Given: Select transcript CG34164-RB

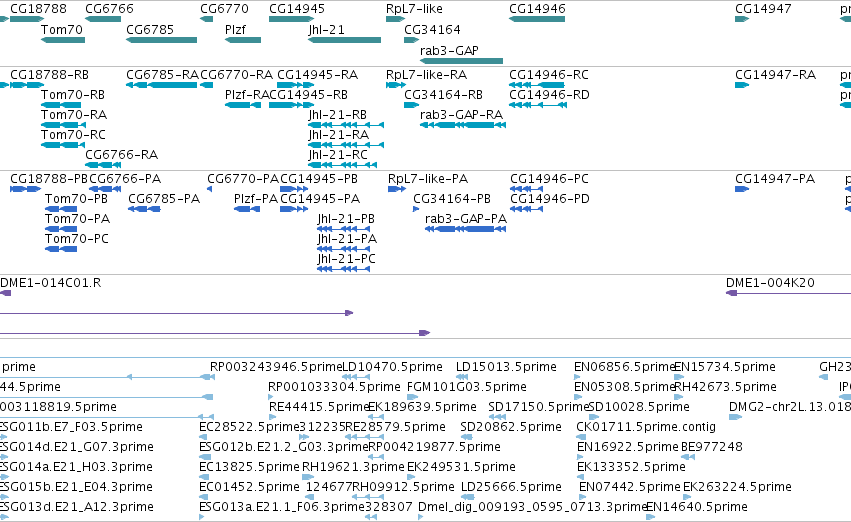Looking at the screenshot, I should coord(411,105).
